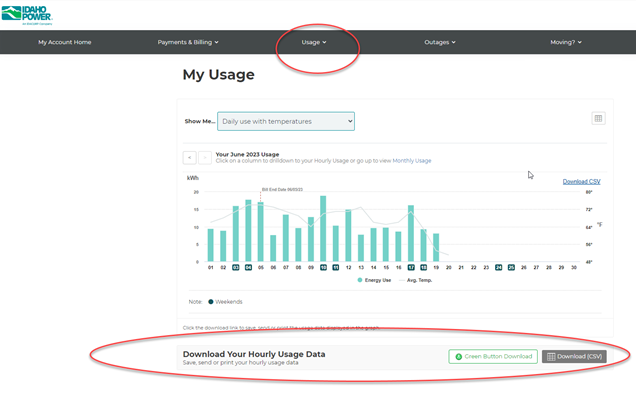Image resolution: width=636 pixels, height=394 pixels.
Task: Click Download Your Hourly Usage Data heading
Action: [254, 354]
